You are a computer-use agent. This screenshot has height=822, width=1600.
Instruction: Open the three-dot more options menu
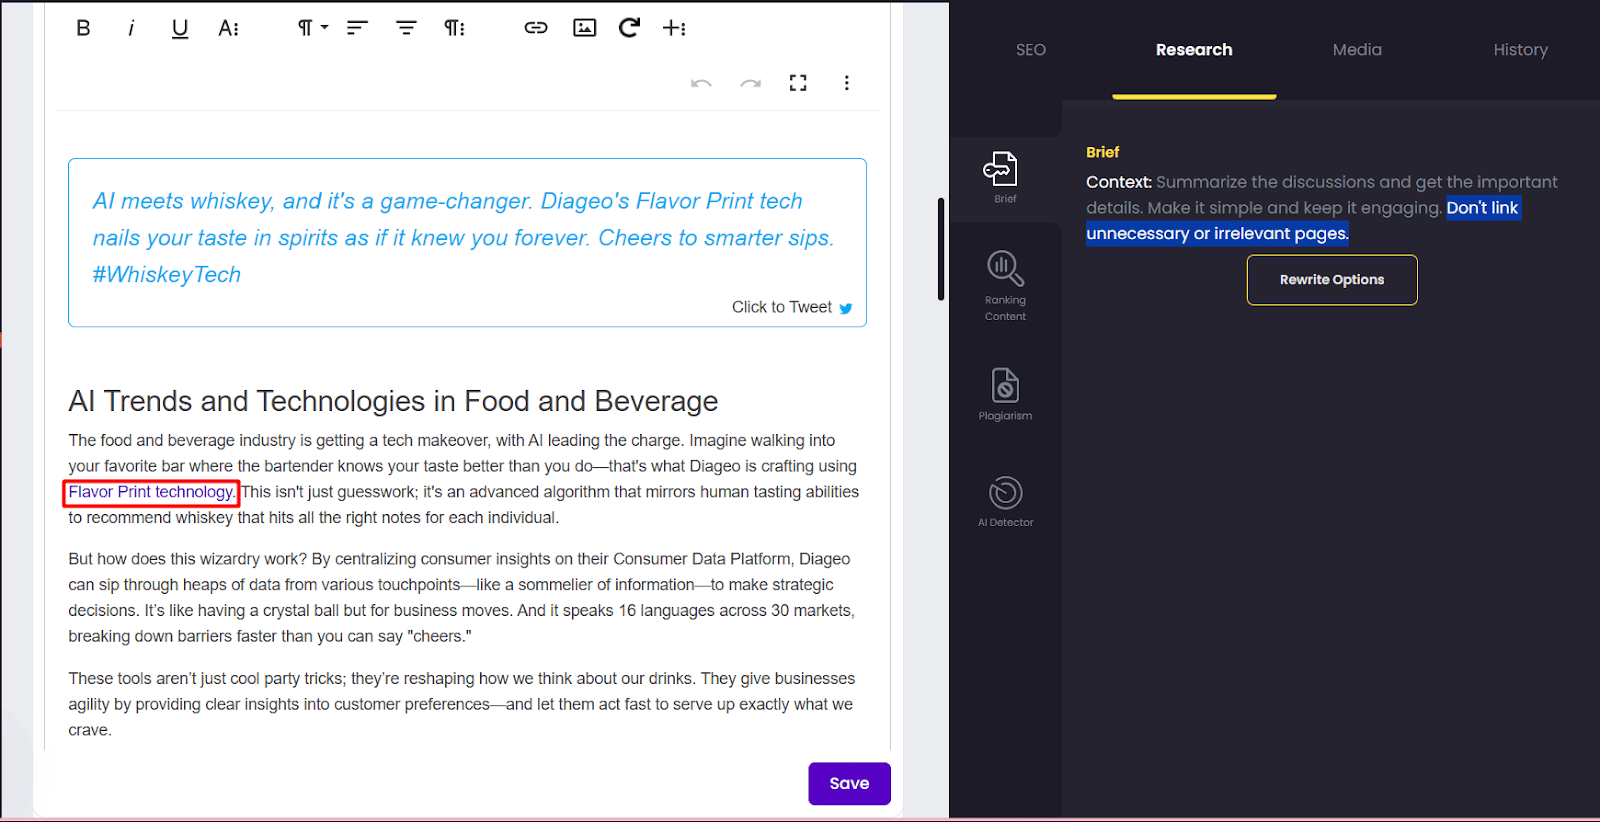click(847, 83)
